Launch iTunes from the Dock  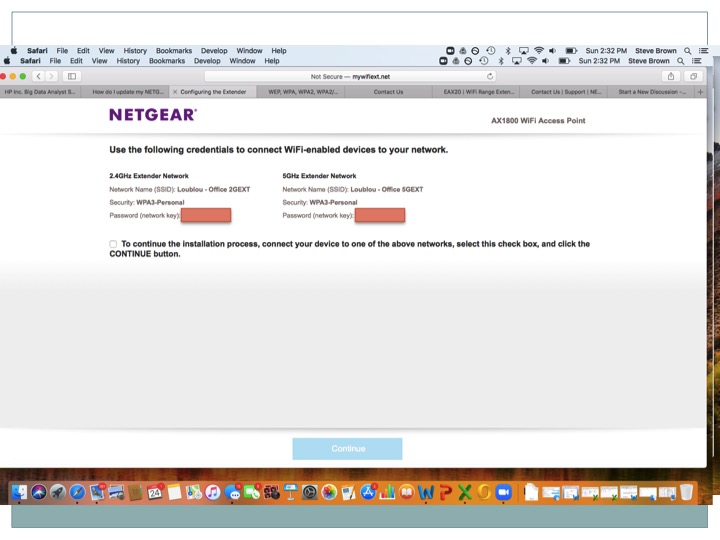click(213, 493)
